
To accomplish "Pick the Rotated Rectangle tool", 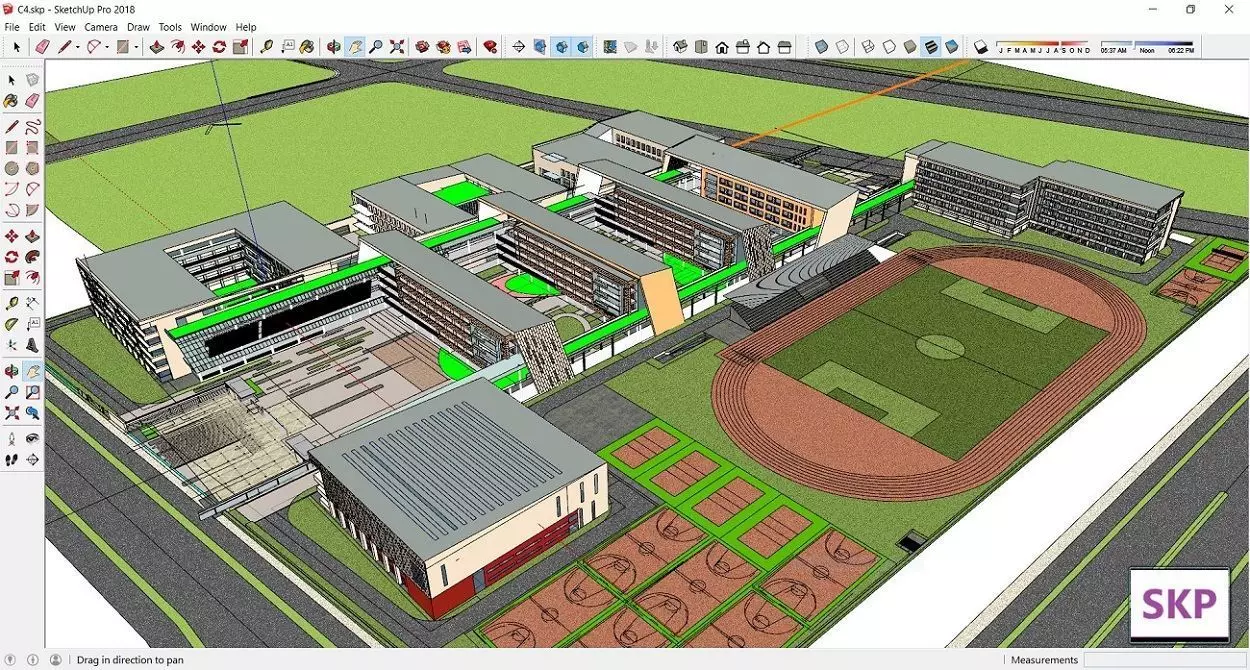I will pos(32,148).
